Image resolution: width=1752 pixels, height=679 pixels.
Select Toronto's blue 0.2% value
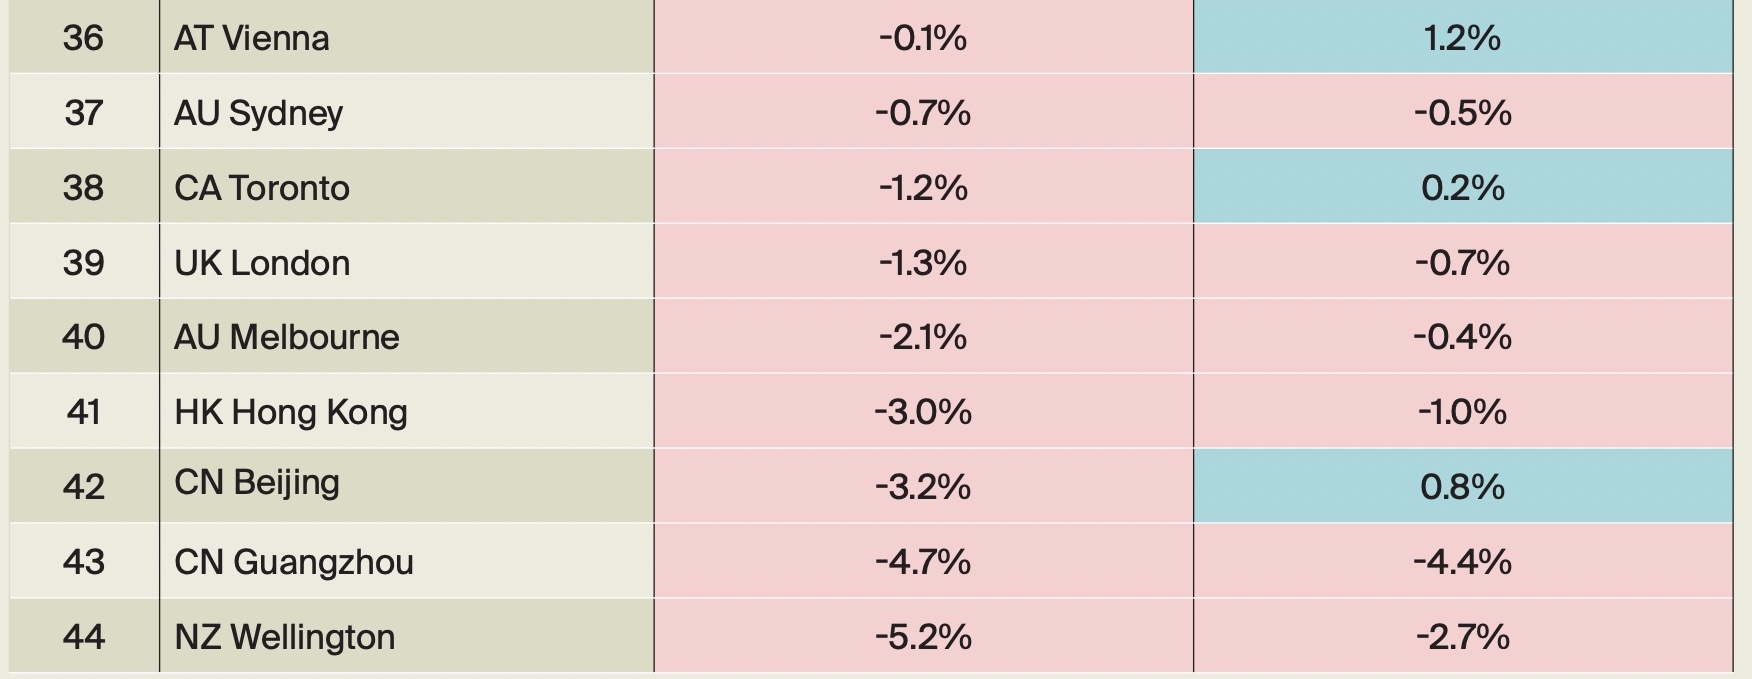1462,188
